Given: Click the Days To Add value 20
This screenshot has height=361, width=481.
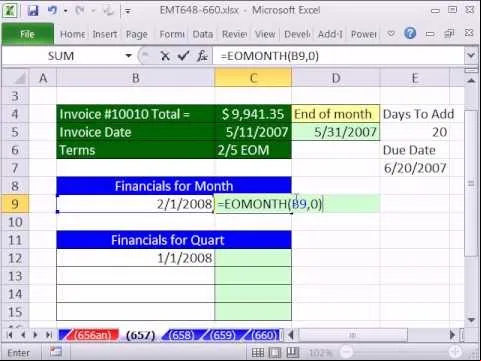Looking at the screenshot, I should (415, 132).
